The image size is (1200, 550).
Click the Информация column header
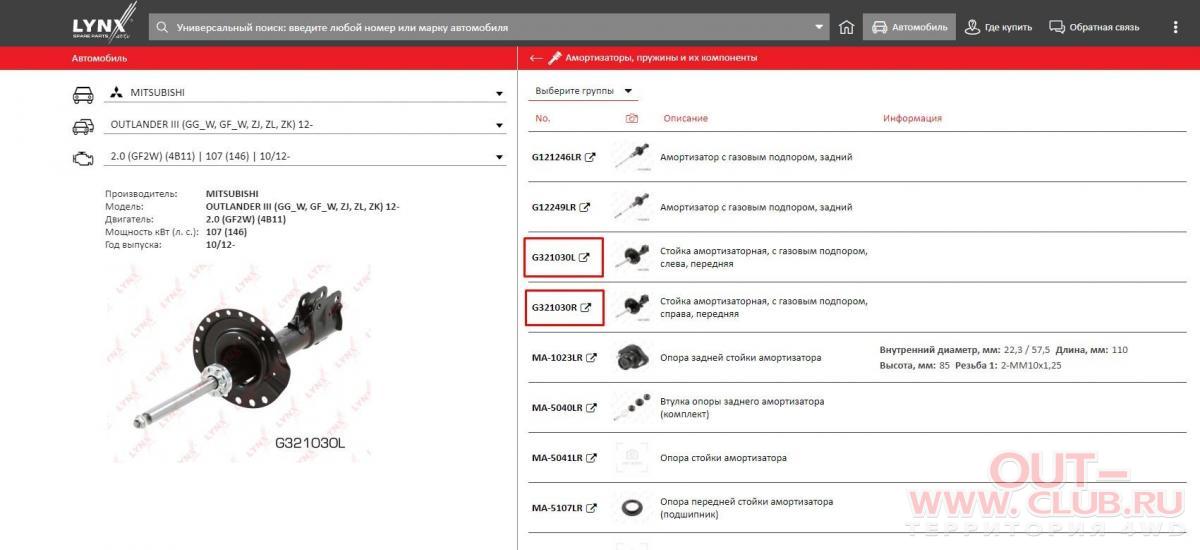point(912,118)
